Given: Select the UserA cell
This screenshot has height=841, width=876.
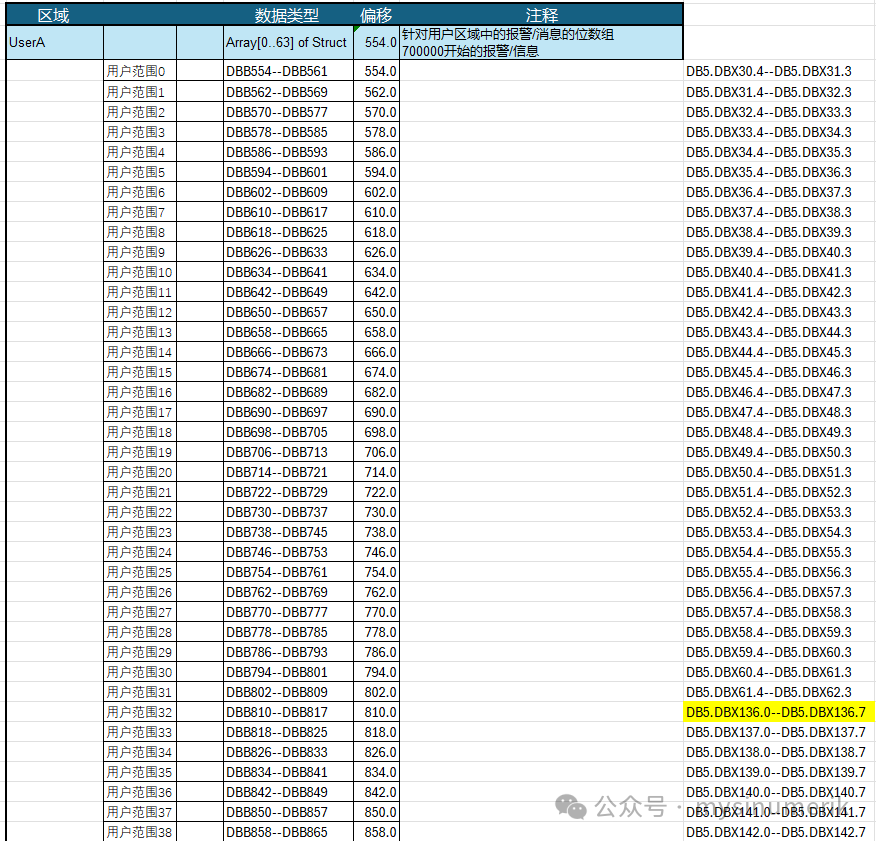Looking at the screenshot, I should (x=54, y=43).
